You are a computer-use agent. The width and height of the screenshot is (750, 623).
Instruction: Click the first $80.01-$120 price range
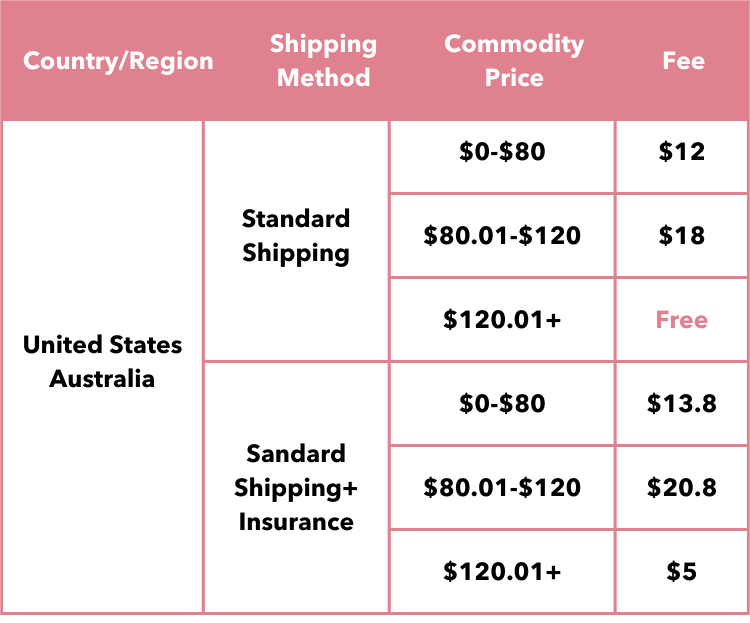click(502, 235)
